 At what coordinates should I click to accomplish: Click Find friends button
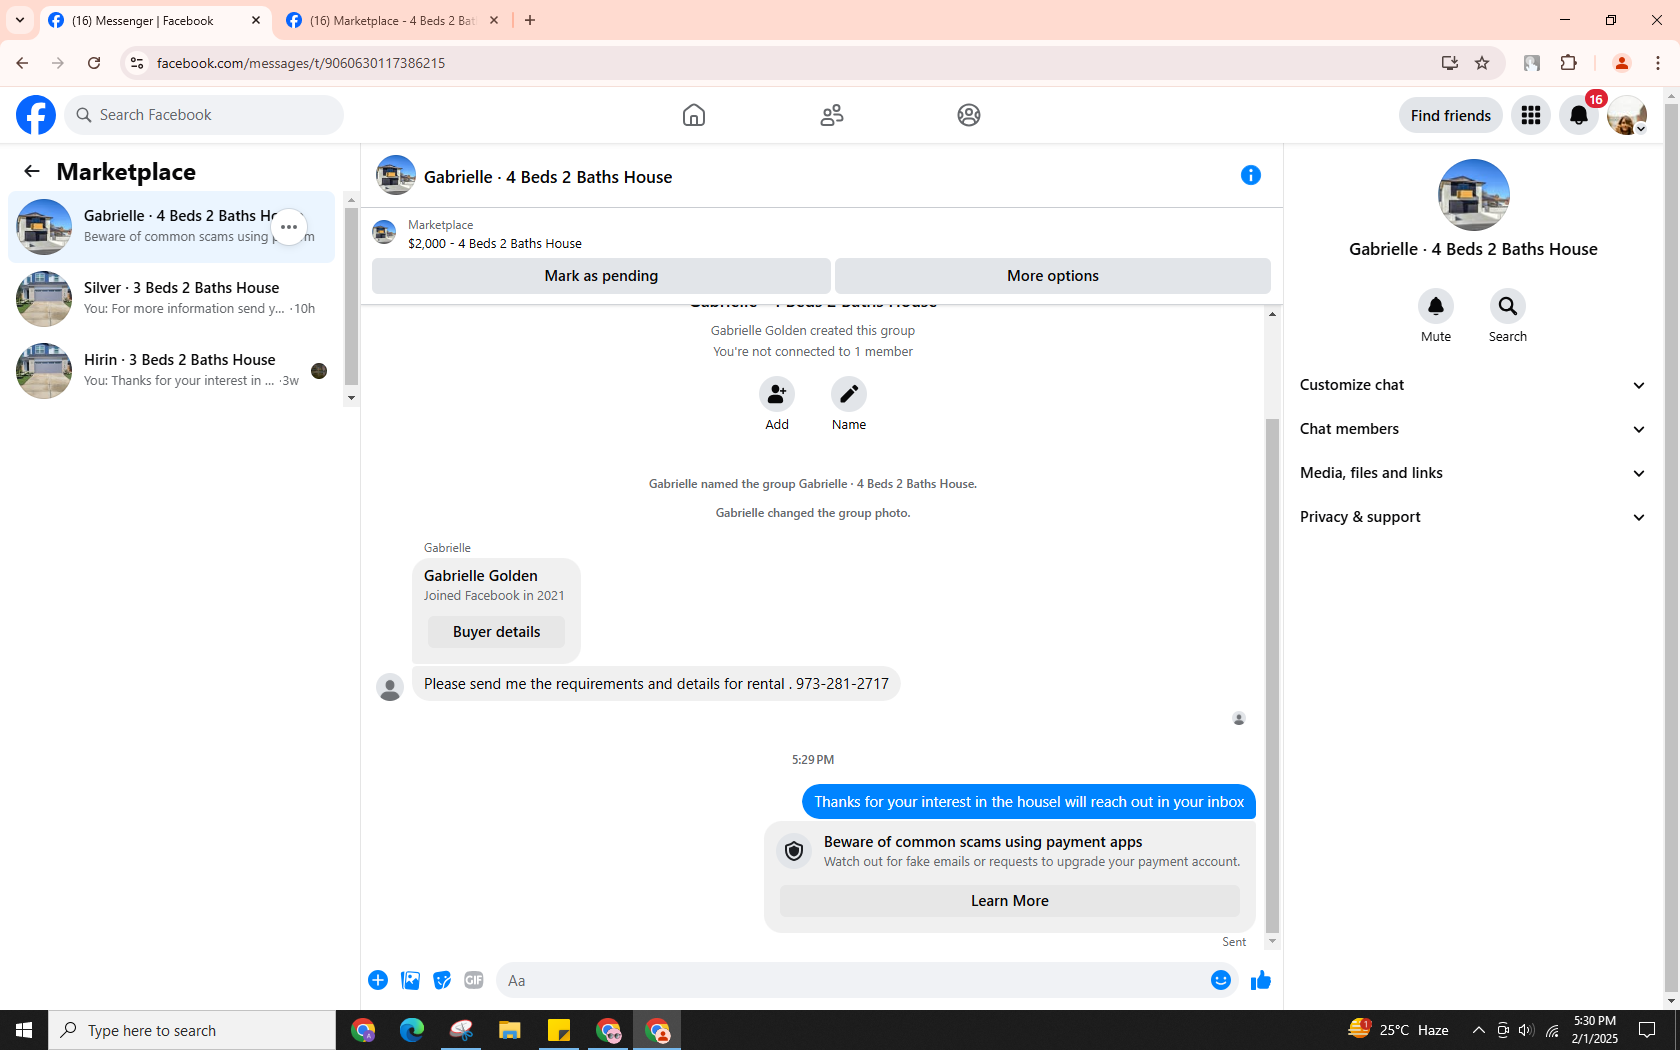[1450, 115]
